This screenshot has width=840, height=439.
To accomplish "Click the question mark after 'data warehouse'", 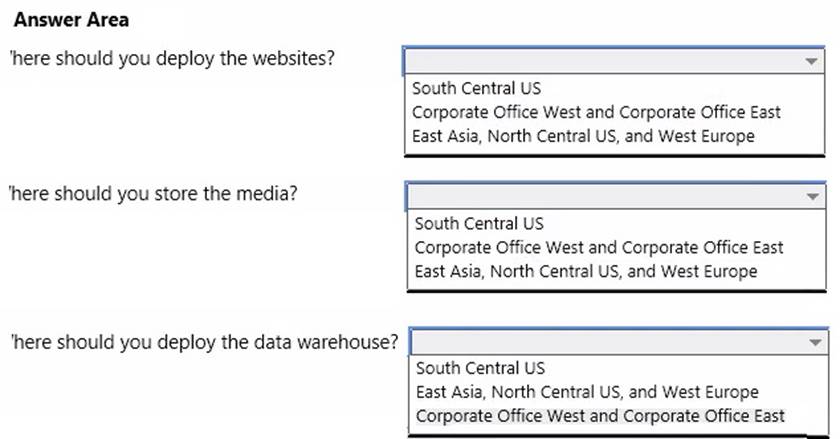I will pyautogui.click(x=392, y=342).
